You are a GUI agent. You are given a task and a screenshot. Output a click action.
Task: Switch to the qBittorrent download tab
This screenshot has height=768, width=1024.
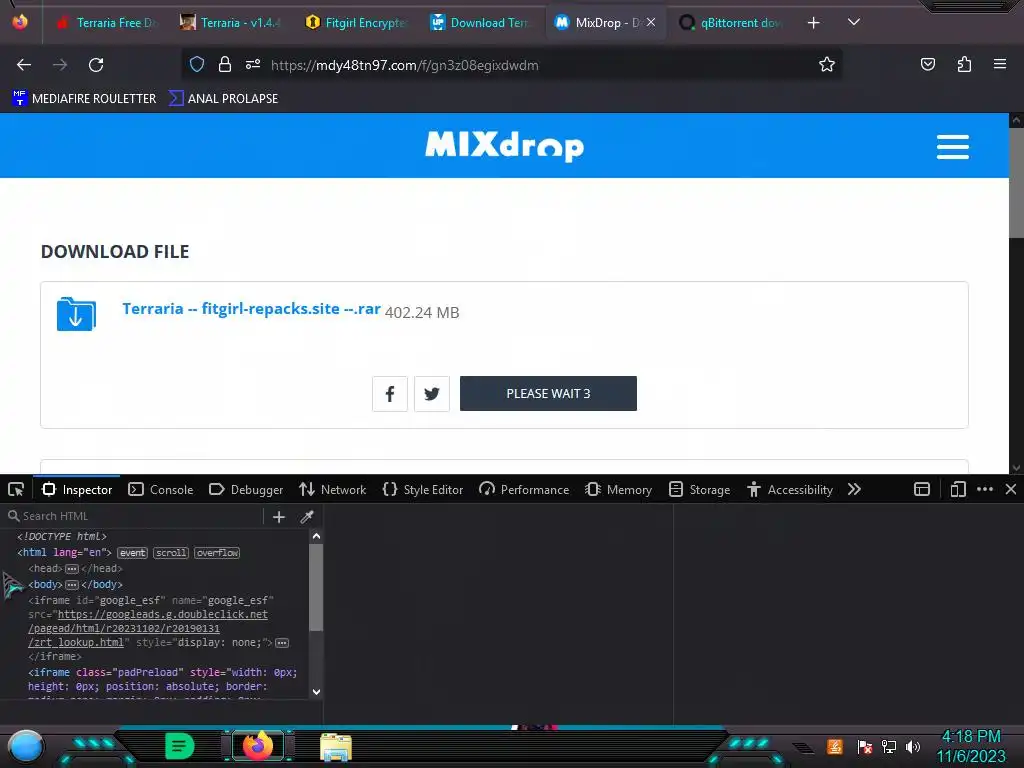730,23
